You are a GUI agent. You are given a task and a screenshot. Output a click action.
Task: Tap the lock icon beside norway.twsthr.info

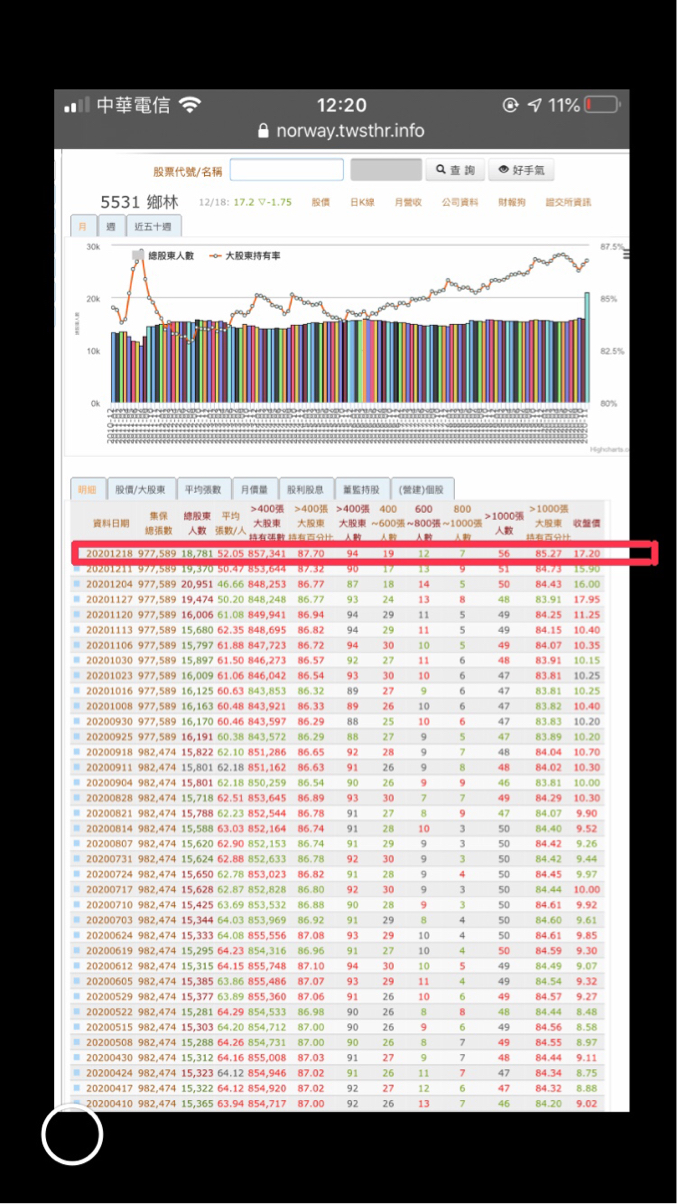tap(264, 131)
